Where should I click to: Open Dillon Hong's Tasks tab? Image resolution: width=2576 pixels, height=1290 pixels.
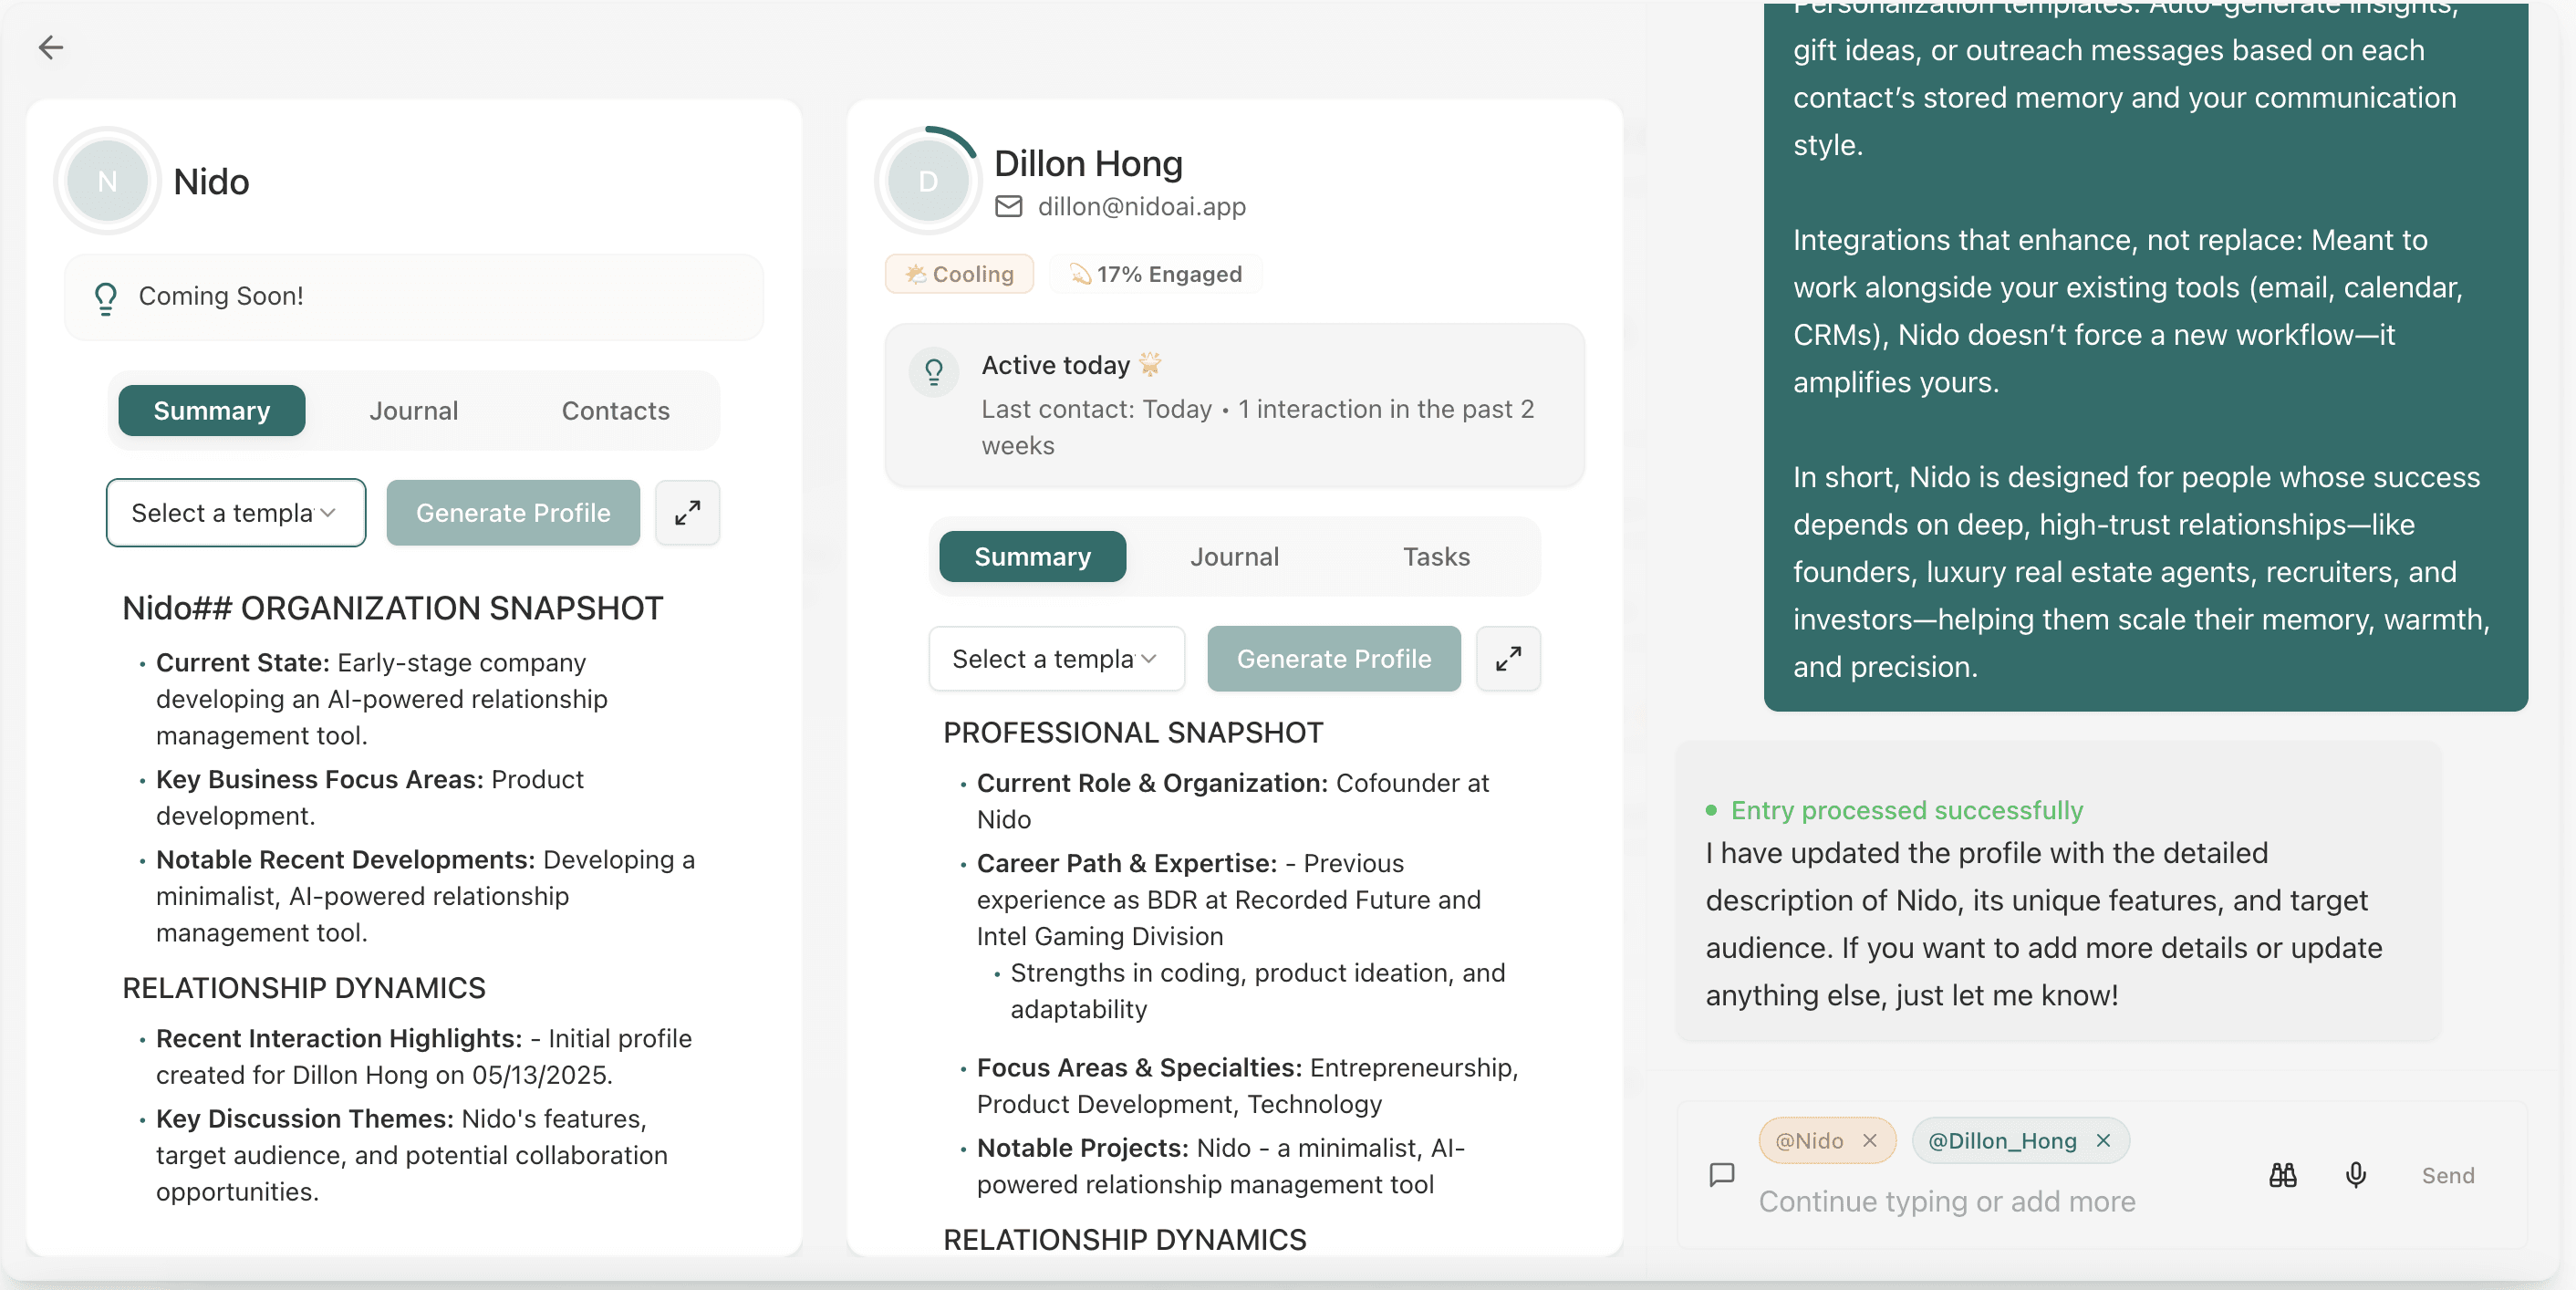pos(1436,557)
